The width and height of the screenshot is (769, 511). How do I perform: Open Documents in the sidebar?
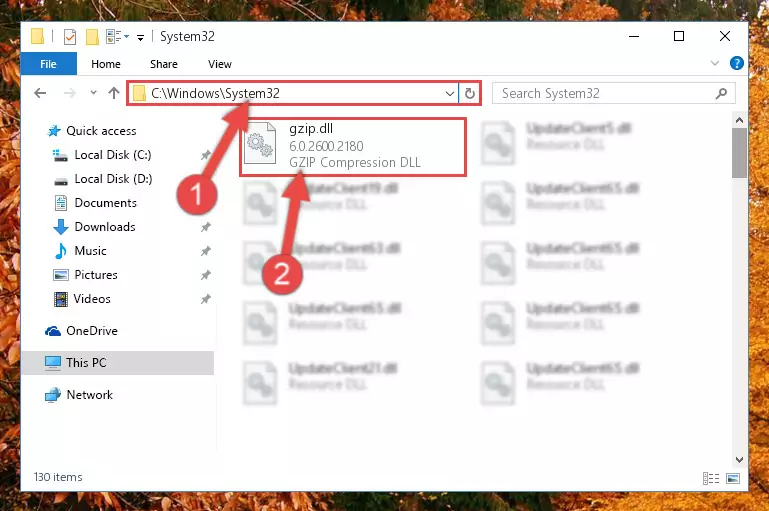coord(105,203)
